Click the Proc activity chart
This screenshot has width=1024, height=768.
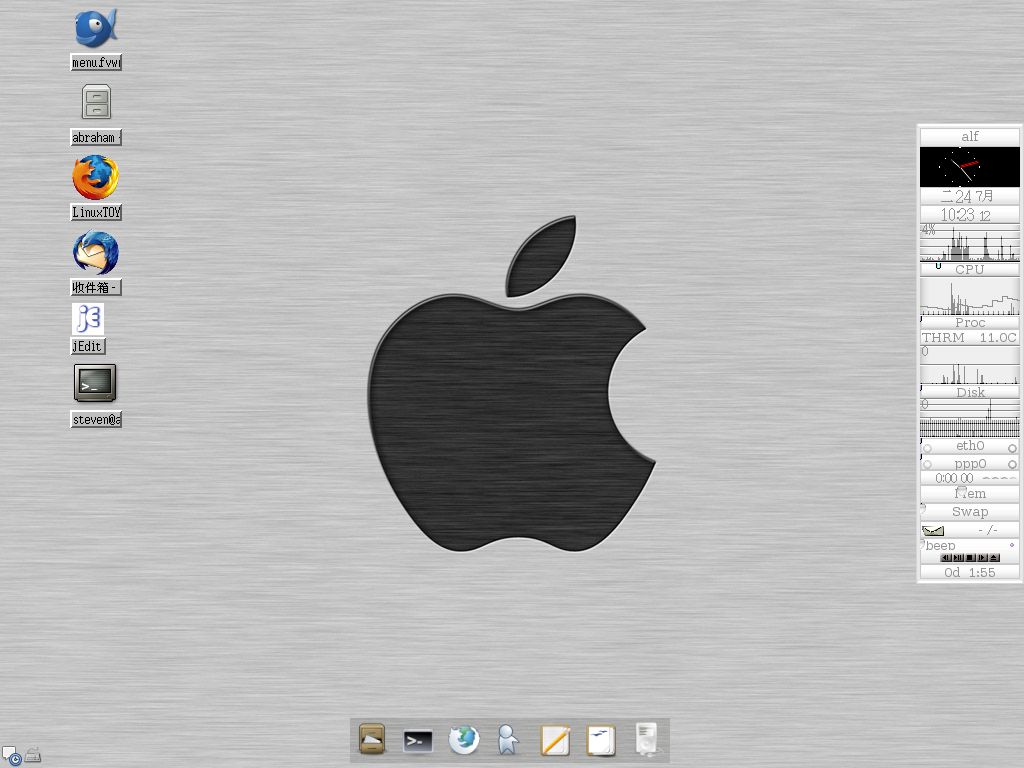pos(970,296)
